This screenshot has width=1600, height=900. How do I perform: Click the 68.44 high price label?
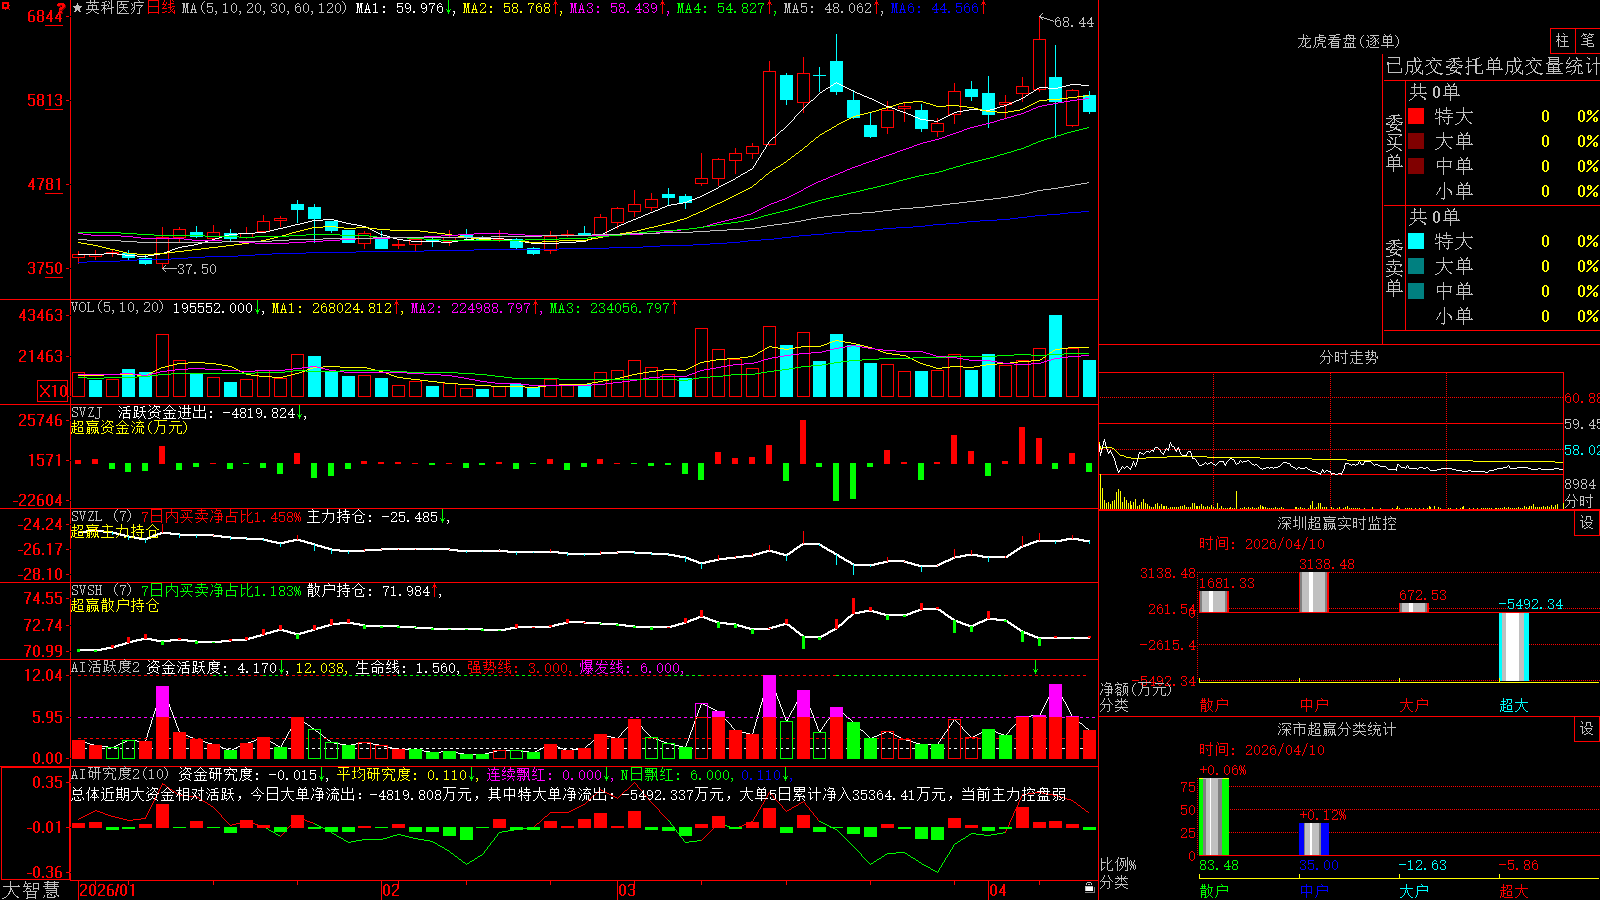[x=1074, y=23]
